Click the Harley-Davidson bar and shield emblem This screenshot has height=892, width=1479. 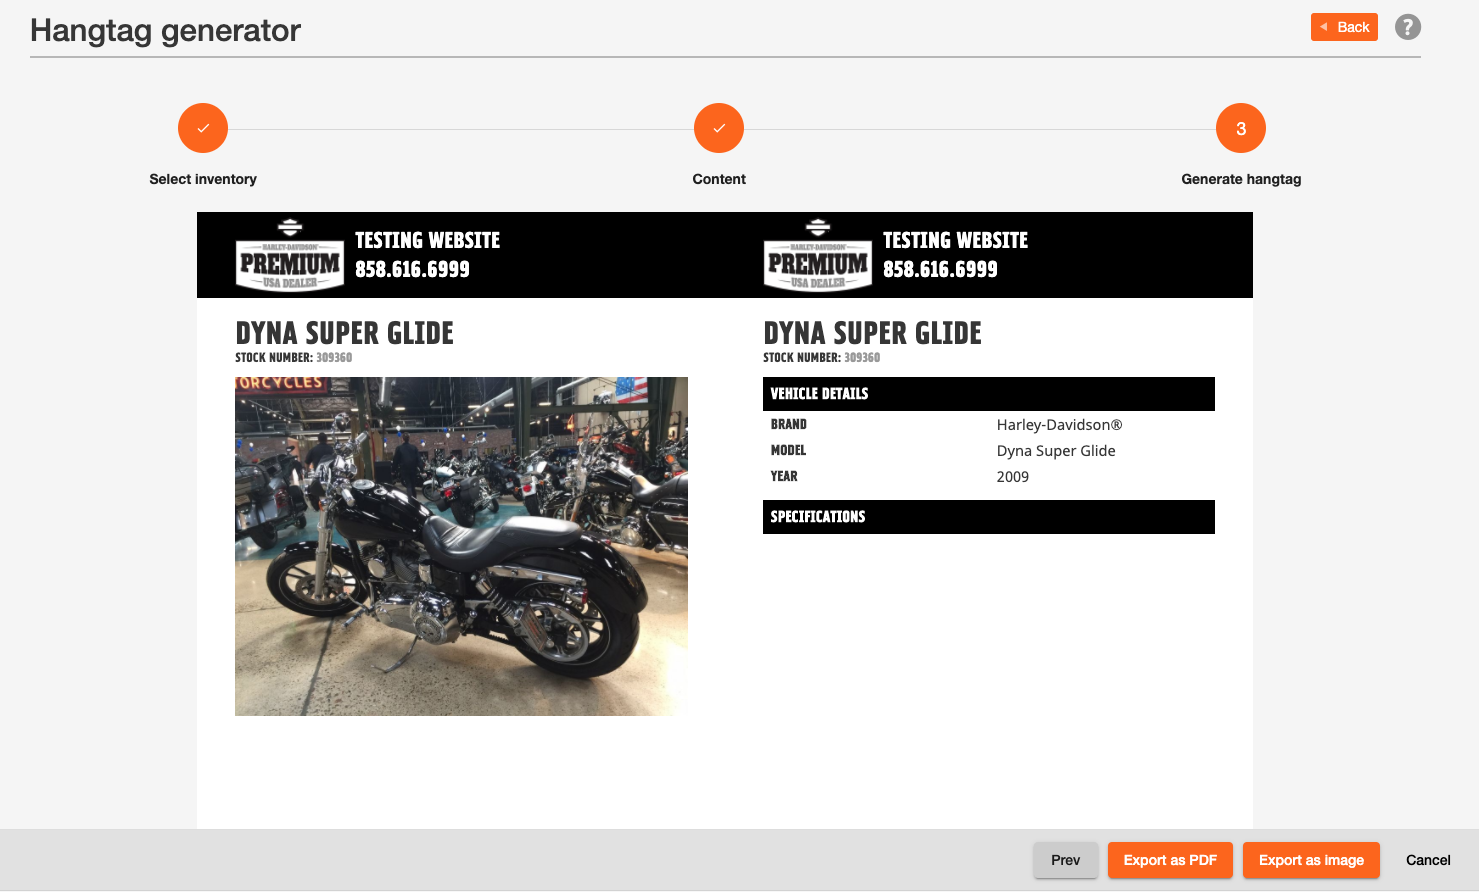(290, 227)
